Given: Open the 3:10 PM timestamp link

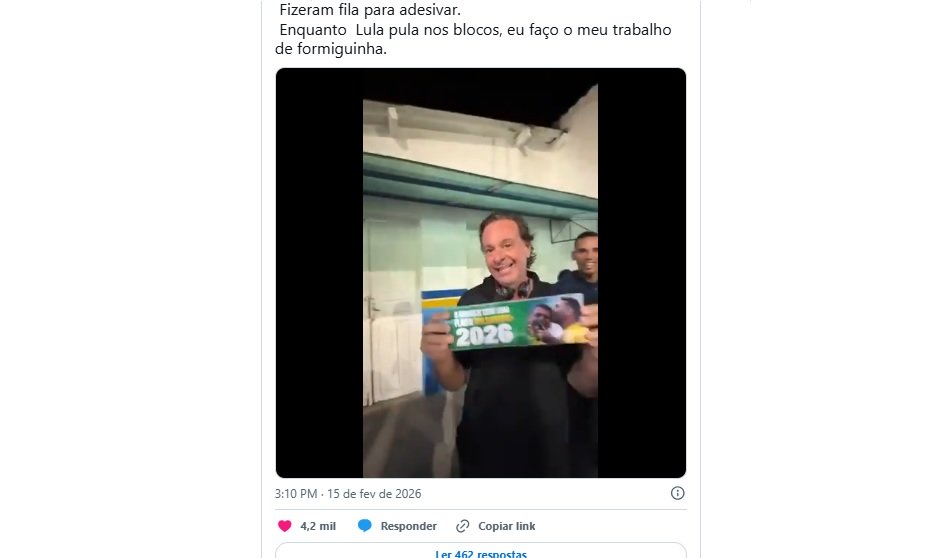Looking at the screenshot, I should (x=296, y=494).
